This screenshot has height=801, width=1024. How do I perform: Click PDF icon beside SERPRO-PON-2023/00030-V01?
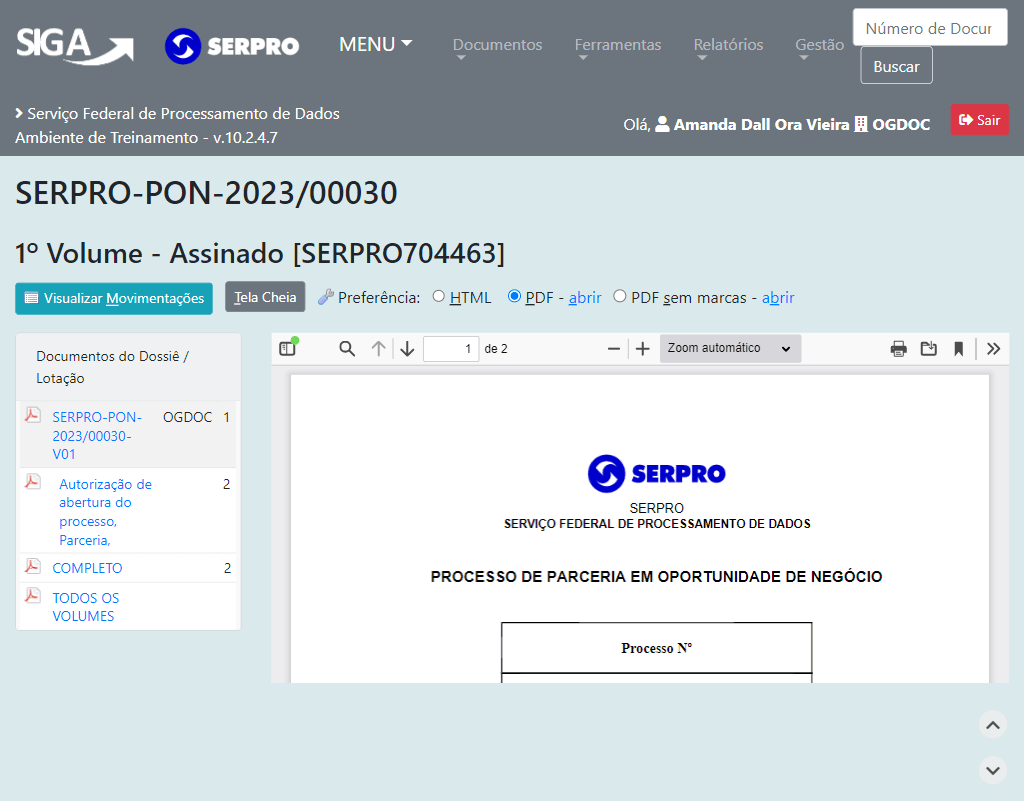(33, 415)
